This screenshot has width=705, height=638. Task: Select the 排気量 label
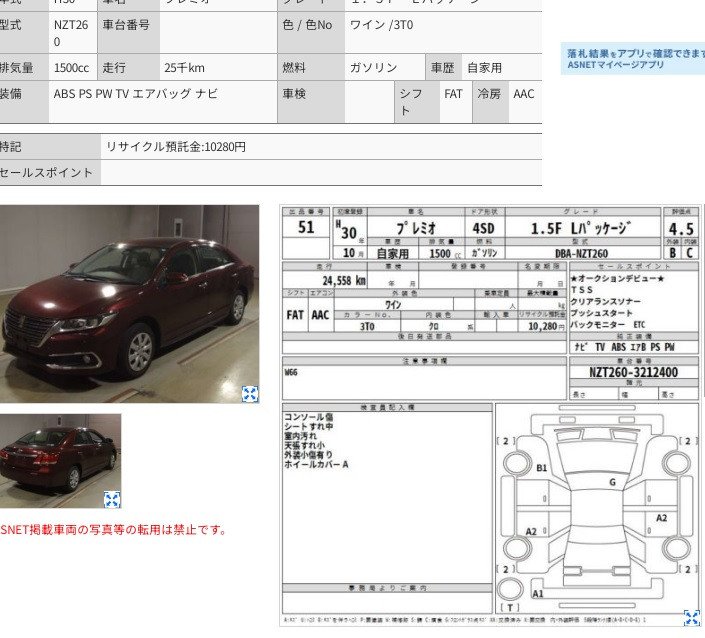[16, 68]
